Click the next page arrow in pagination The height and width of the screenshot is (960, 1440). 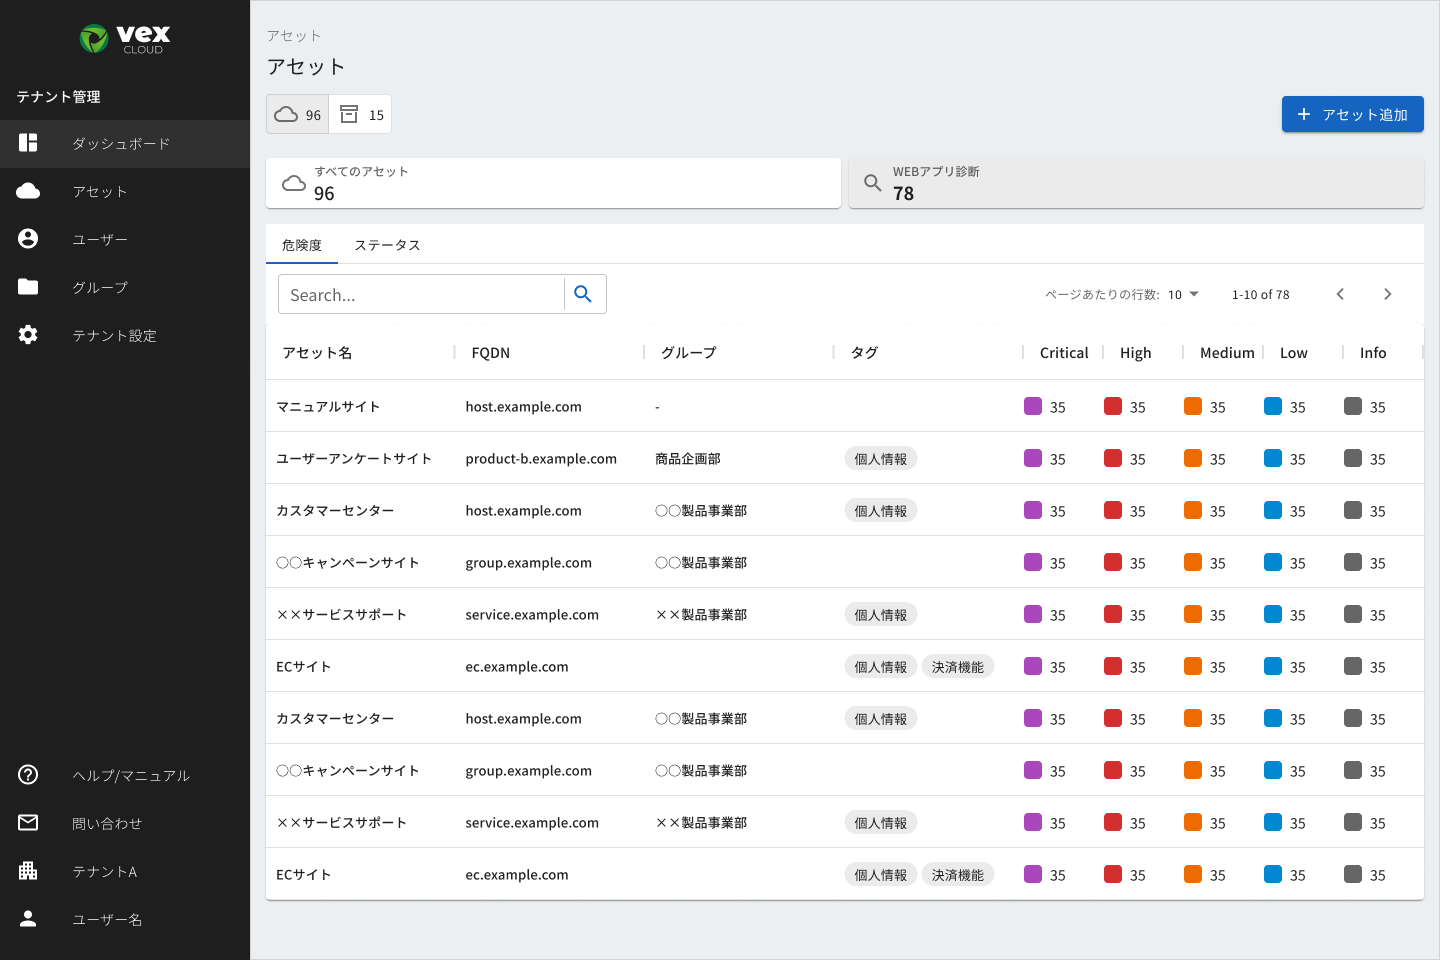(1388, 294)
